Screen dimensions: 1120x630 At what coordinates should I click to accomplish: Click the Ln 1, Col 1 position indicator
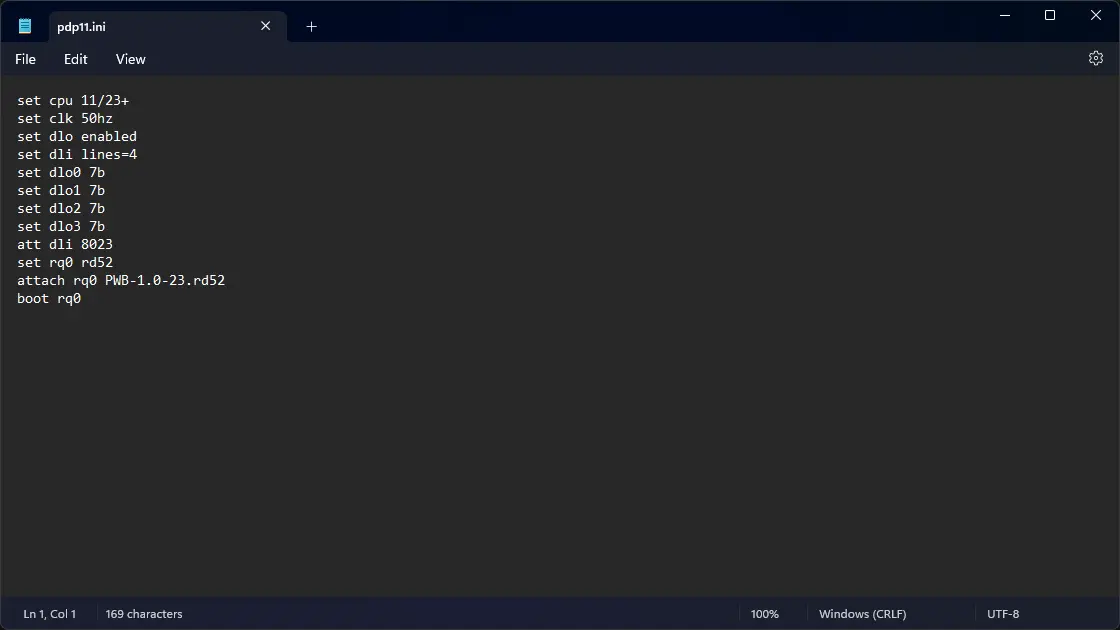[x=50, y=614]
